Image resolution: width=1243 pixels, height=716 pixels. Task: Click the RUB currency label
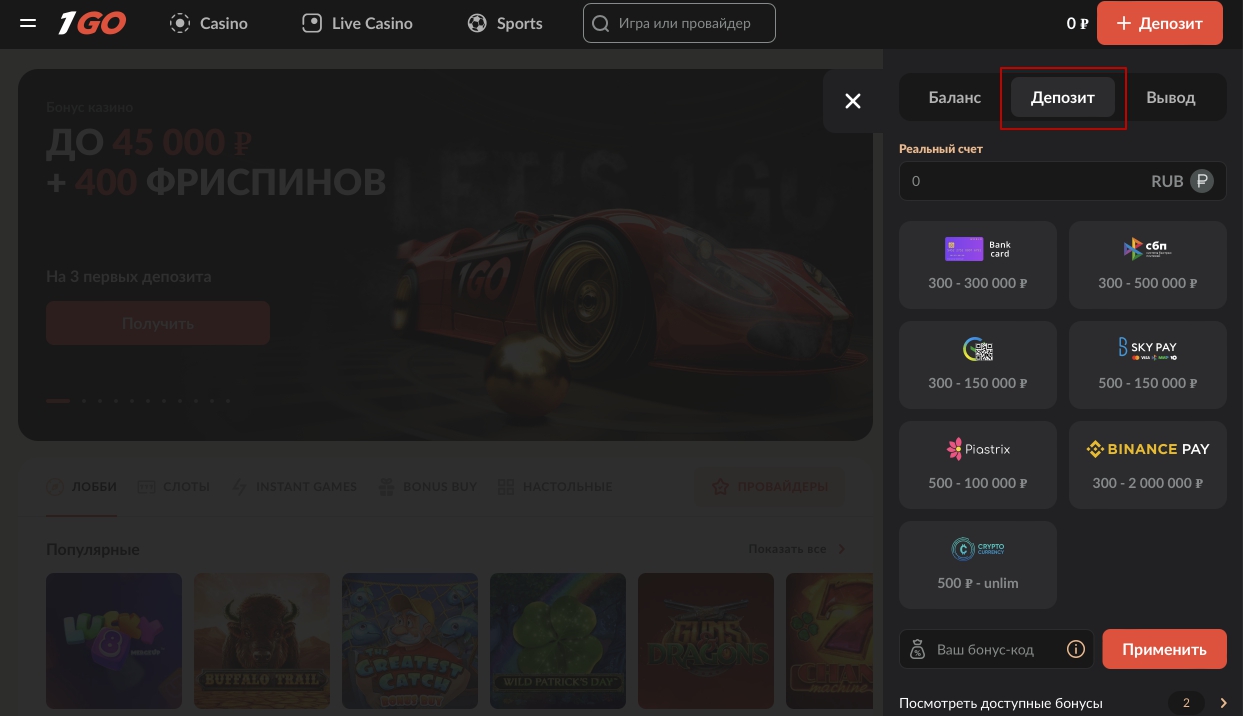(1167, 181)
